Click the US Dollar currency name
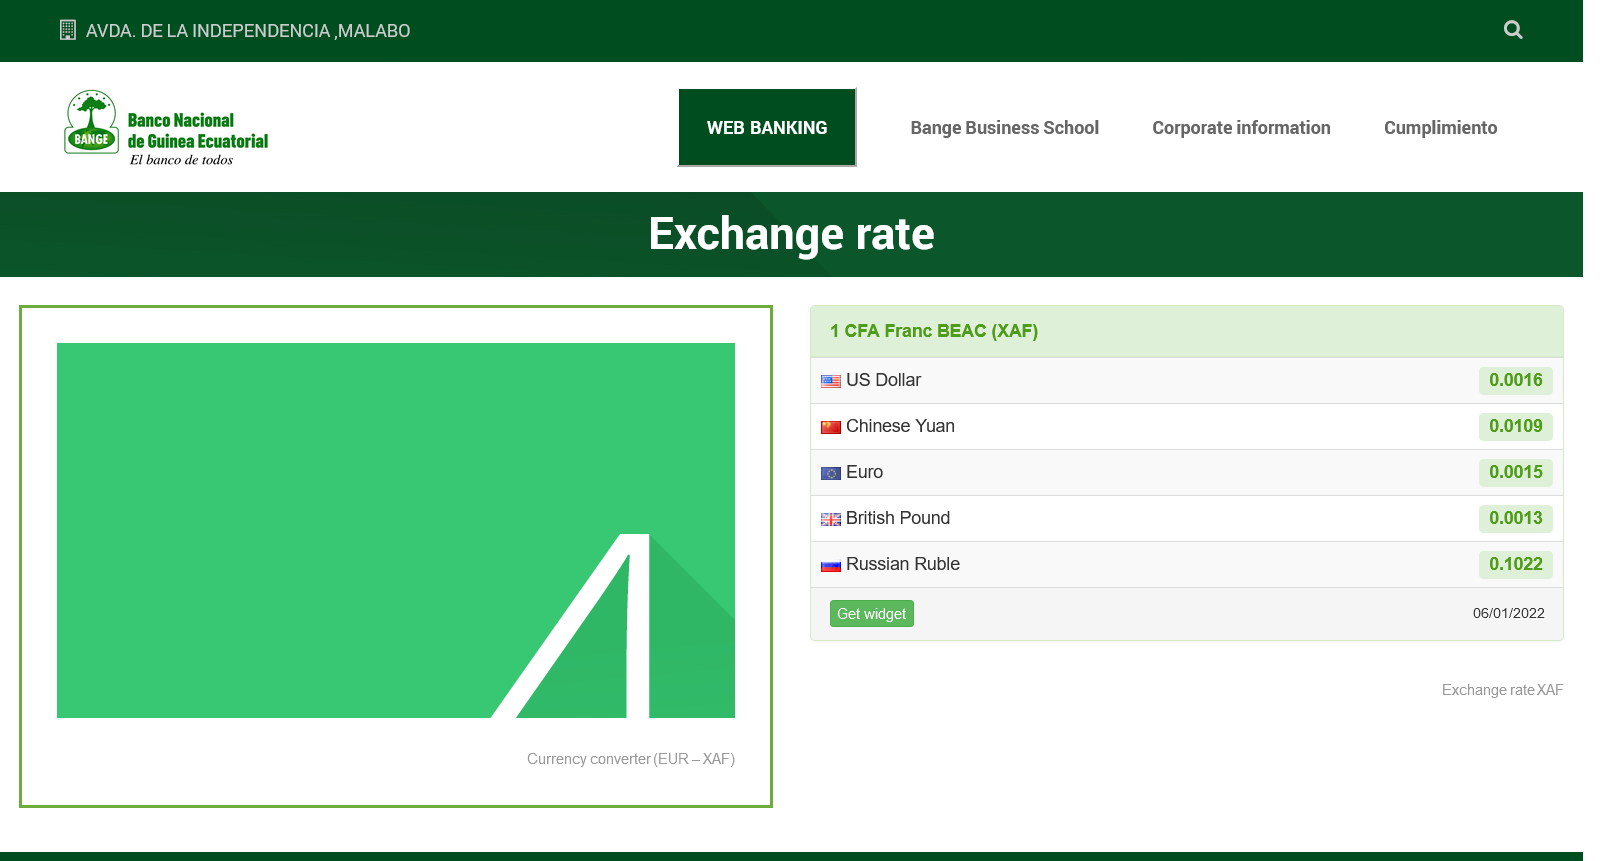 point(883,380)
